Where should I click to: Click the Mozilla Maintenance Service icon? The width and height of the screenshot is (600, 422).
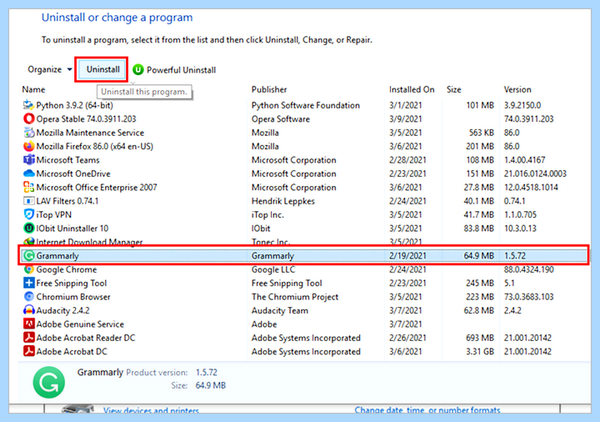[x=29, y=132]
